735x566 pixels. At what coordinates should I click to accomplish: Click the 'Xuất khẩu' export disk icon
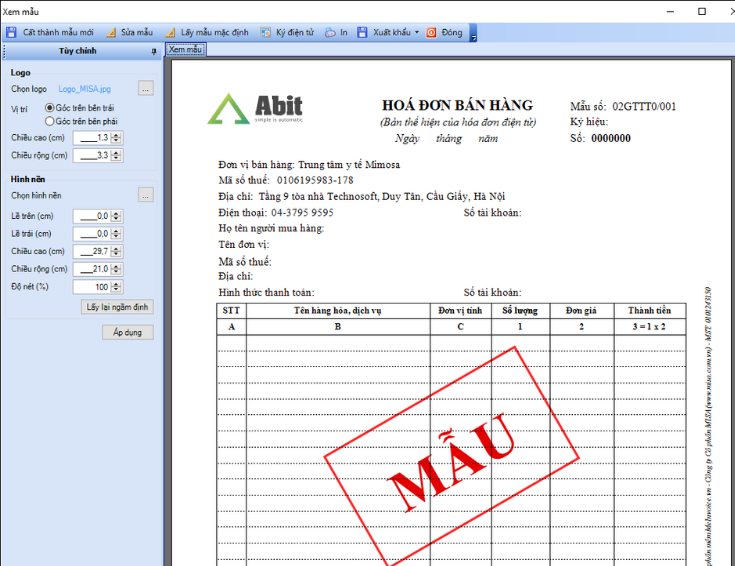tap(362, 33)
